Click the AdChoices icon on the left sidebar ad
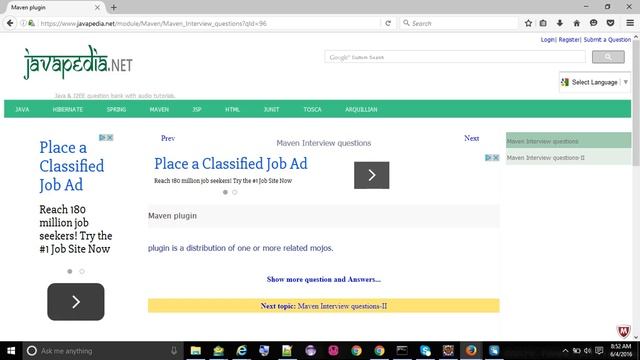The width and height of the screenshot is (640, 360). coord(102,138)
